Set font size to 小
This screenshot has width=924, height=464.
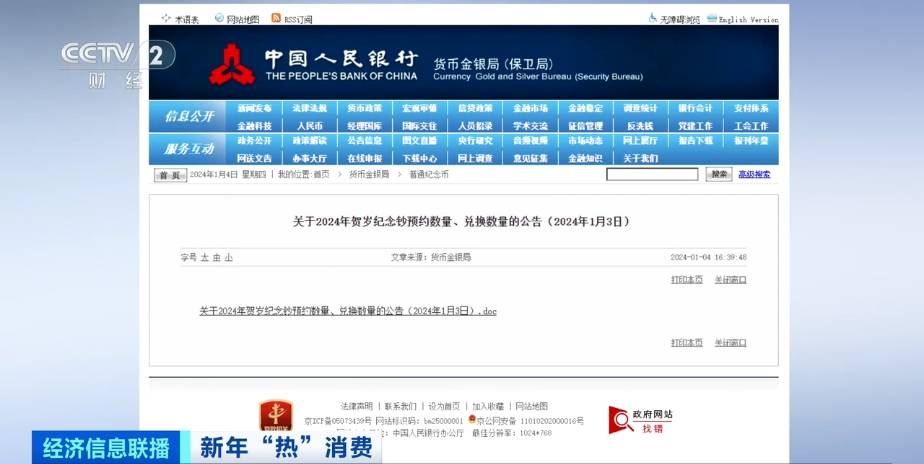point(229,258)
